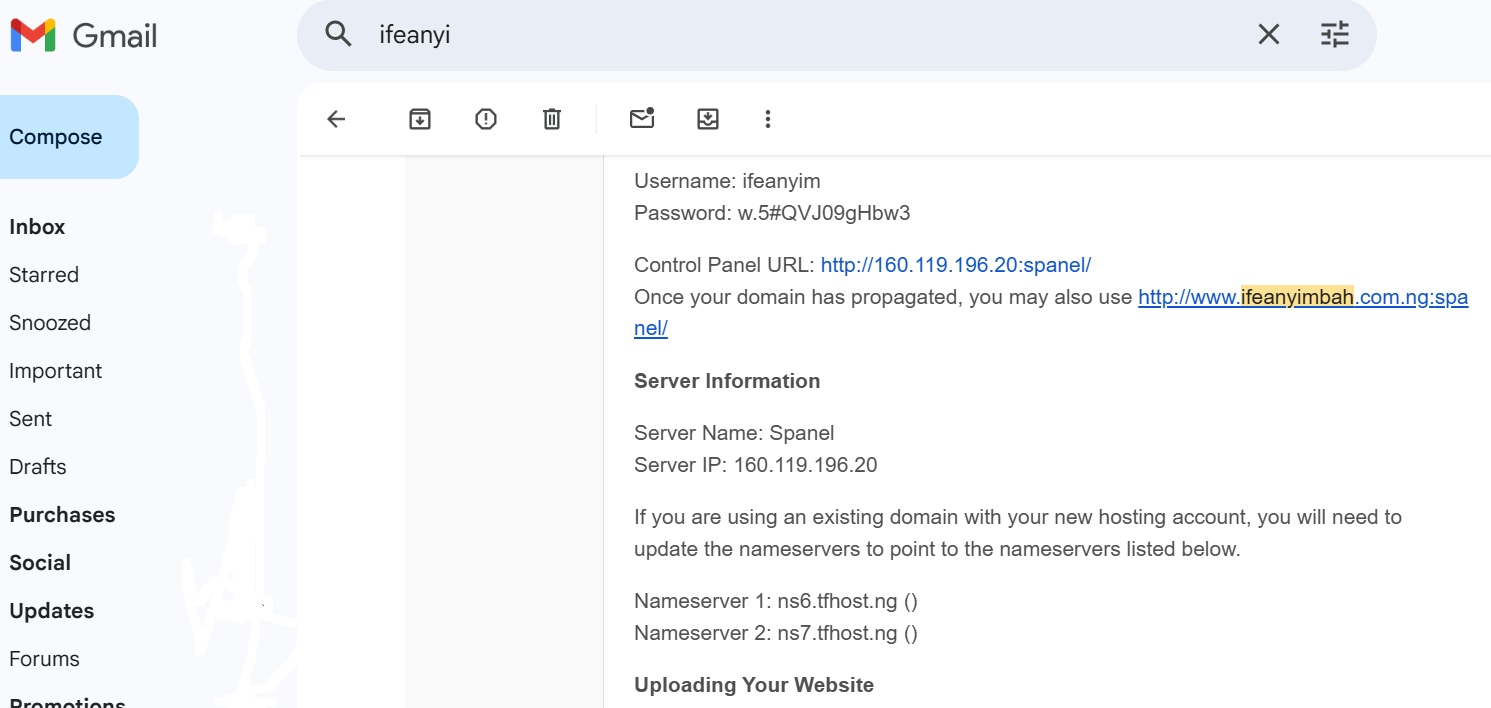Open the 160.119.196.20 control panel link
Viewport: 1491px width, 708px height.
tap(955, 265)
